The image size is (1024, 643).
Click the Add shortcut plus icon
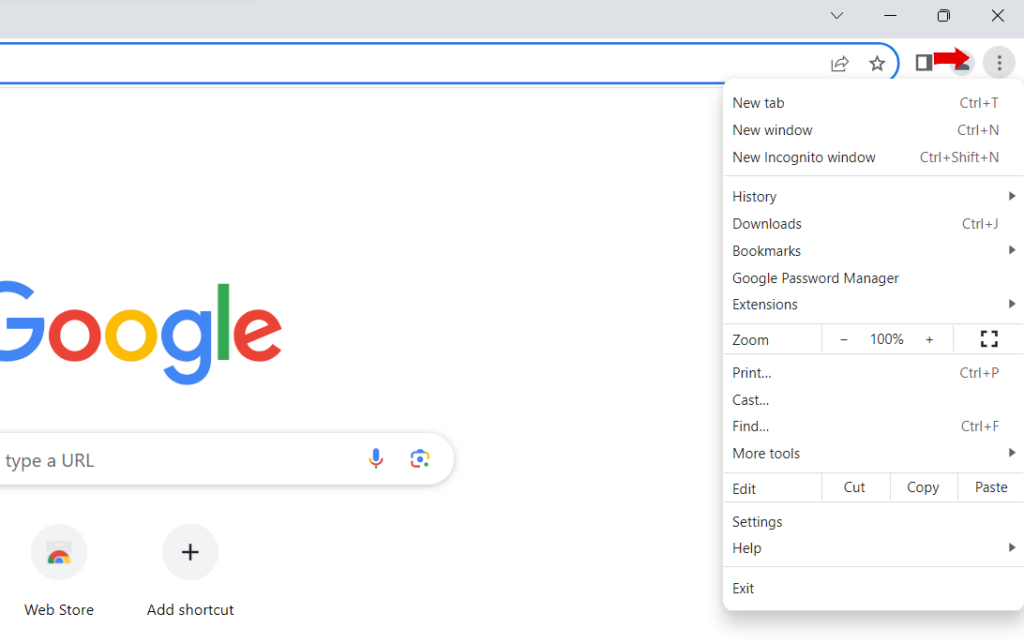coord(190,552)
